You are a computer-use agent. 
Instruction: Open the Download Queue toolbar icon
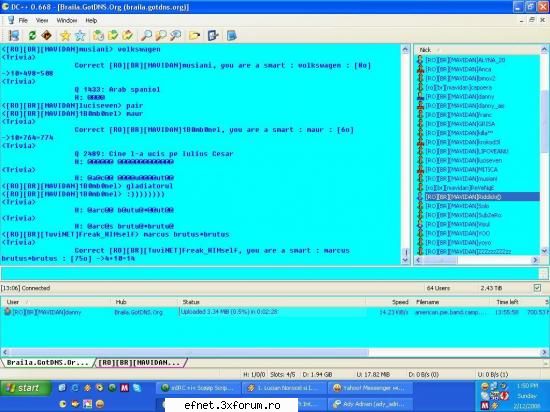coord(98,35)
